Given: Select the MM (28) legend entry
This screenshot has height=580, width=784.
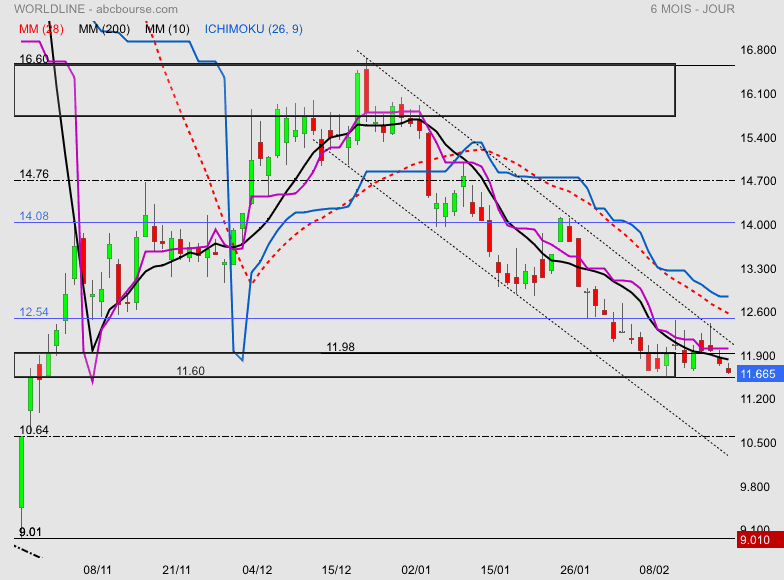Looking at the screenshot, I should click(x=41, y=29).
